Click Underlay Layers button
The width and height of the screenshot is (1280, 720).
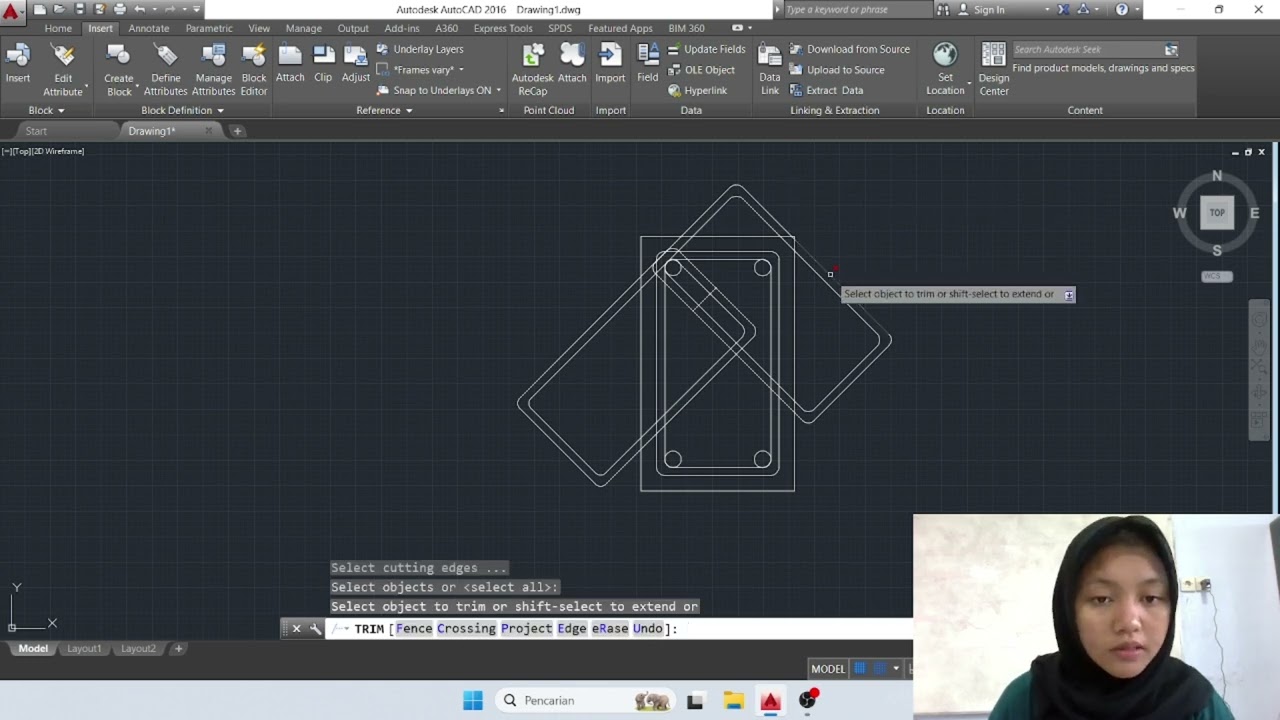pos(420,49)
